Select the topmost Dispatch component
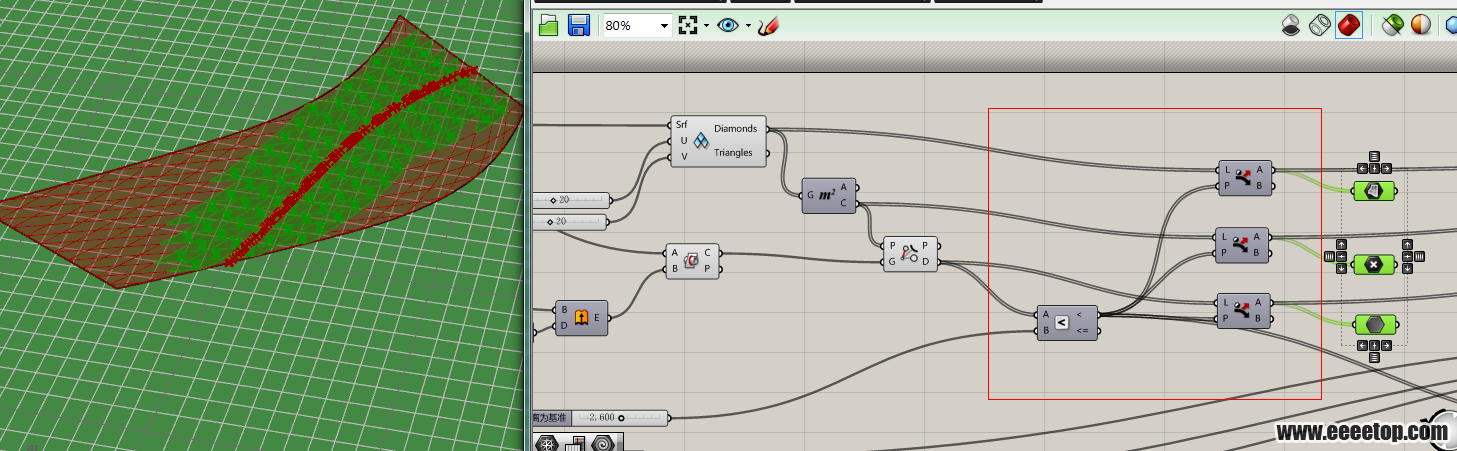 (1244, 177)
